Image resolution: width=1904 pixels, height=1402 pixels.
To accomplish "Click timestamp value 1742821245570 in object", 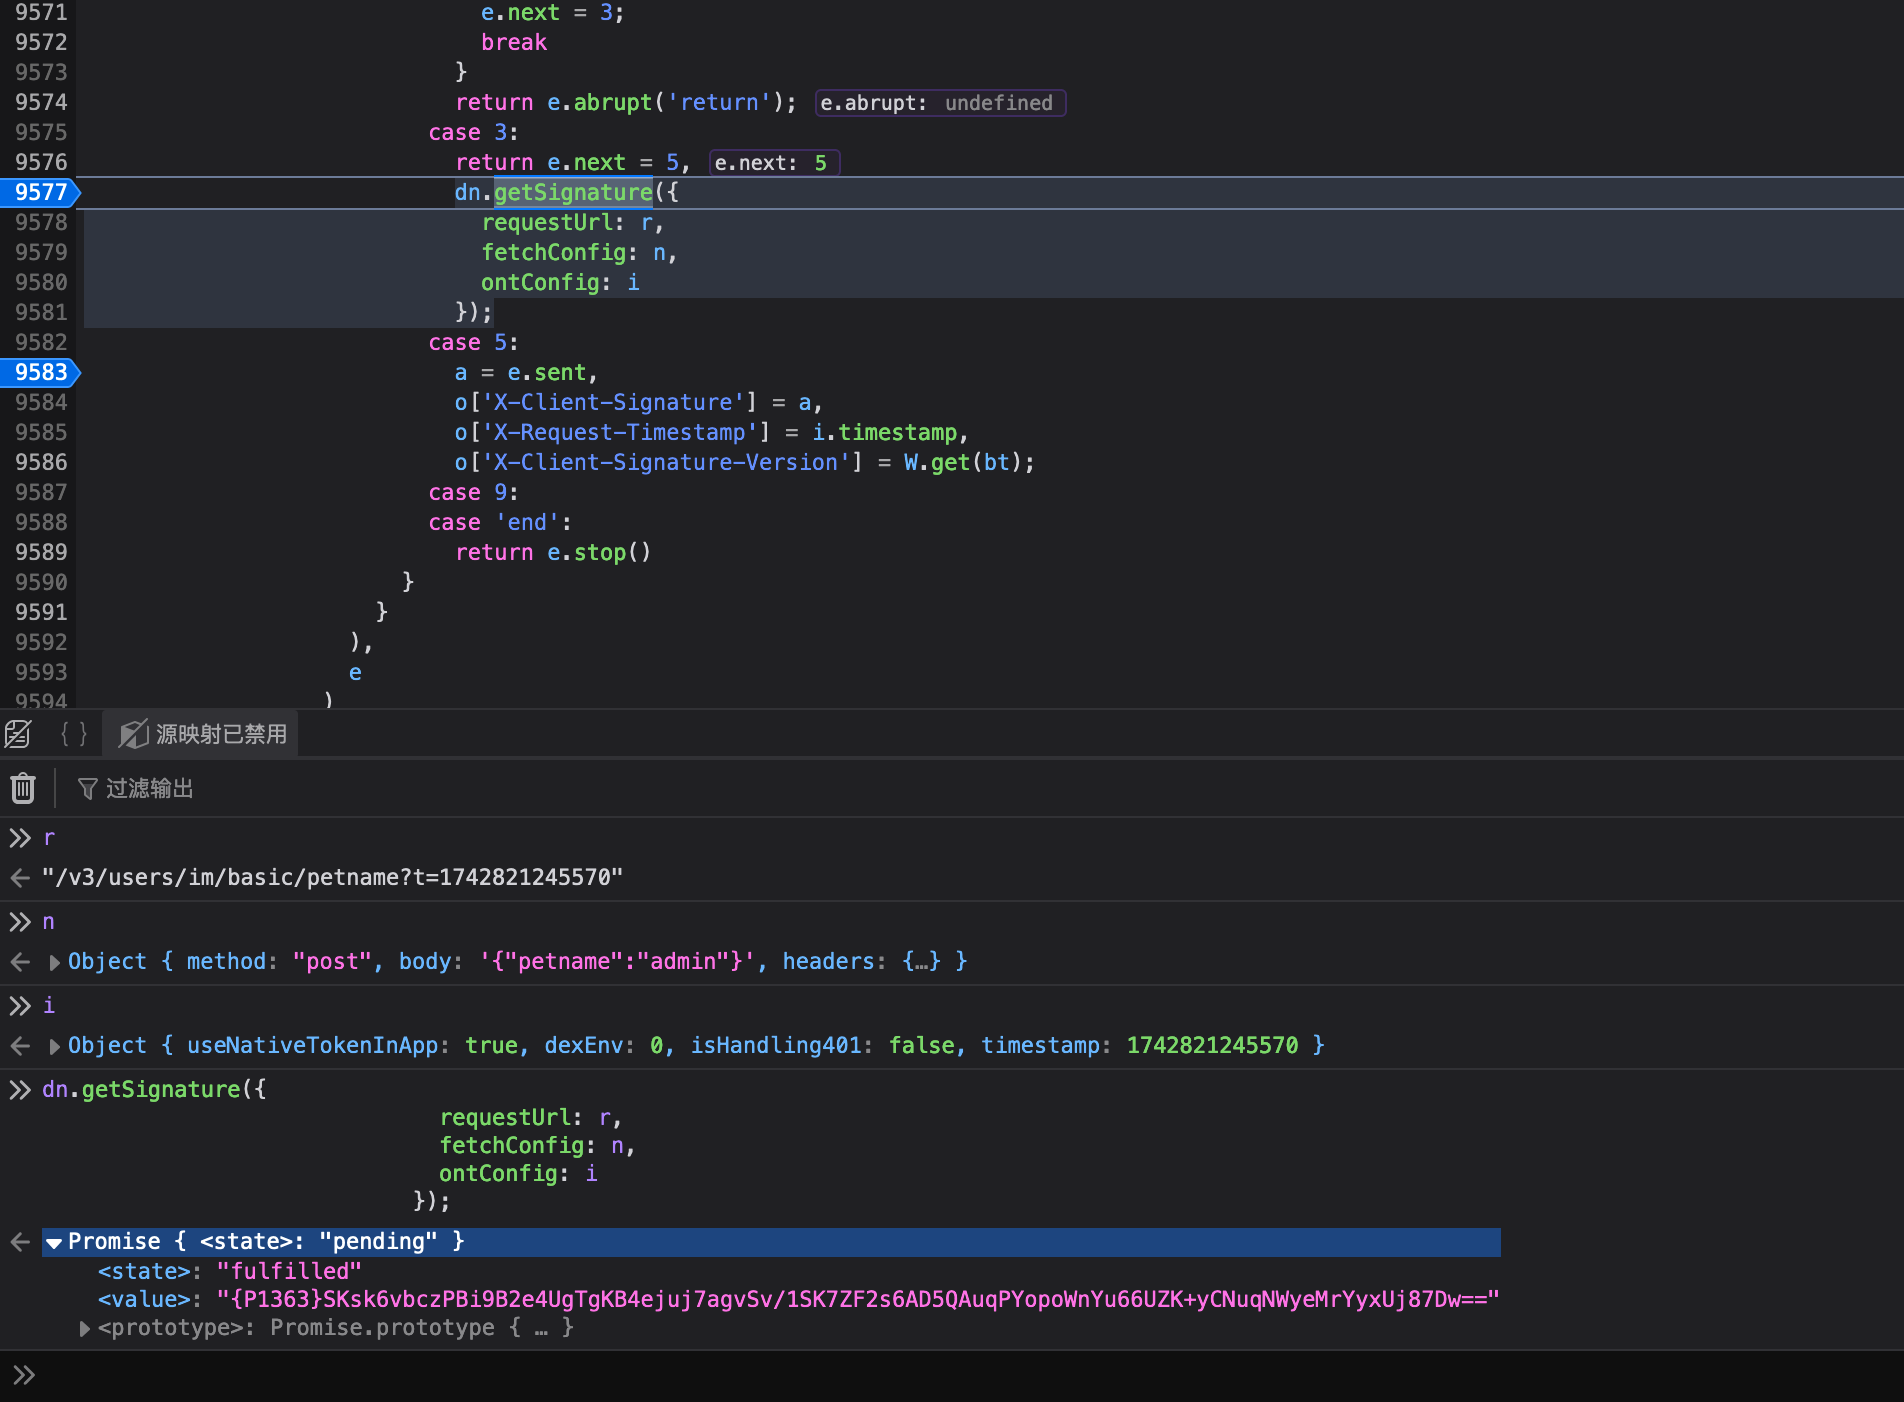I will [1212, 1045].
